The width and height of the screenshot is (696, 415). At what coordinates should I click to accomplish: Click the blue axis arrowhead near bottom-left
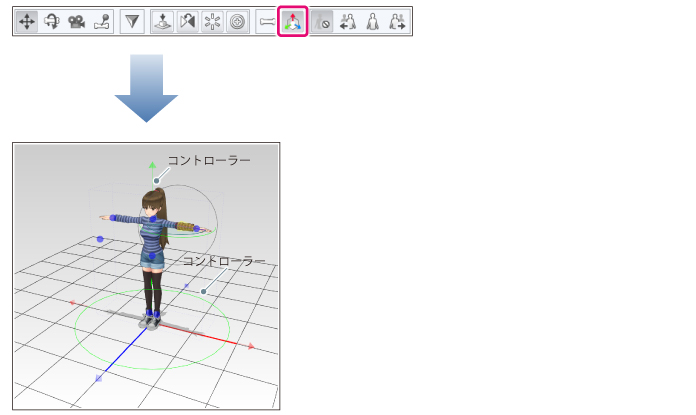coord(99,378)
